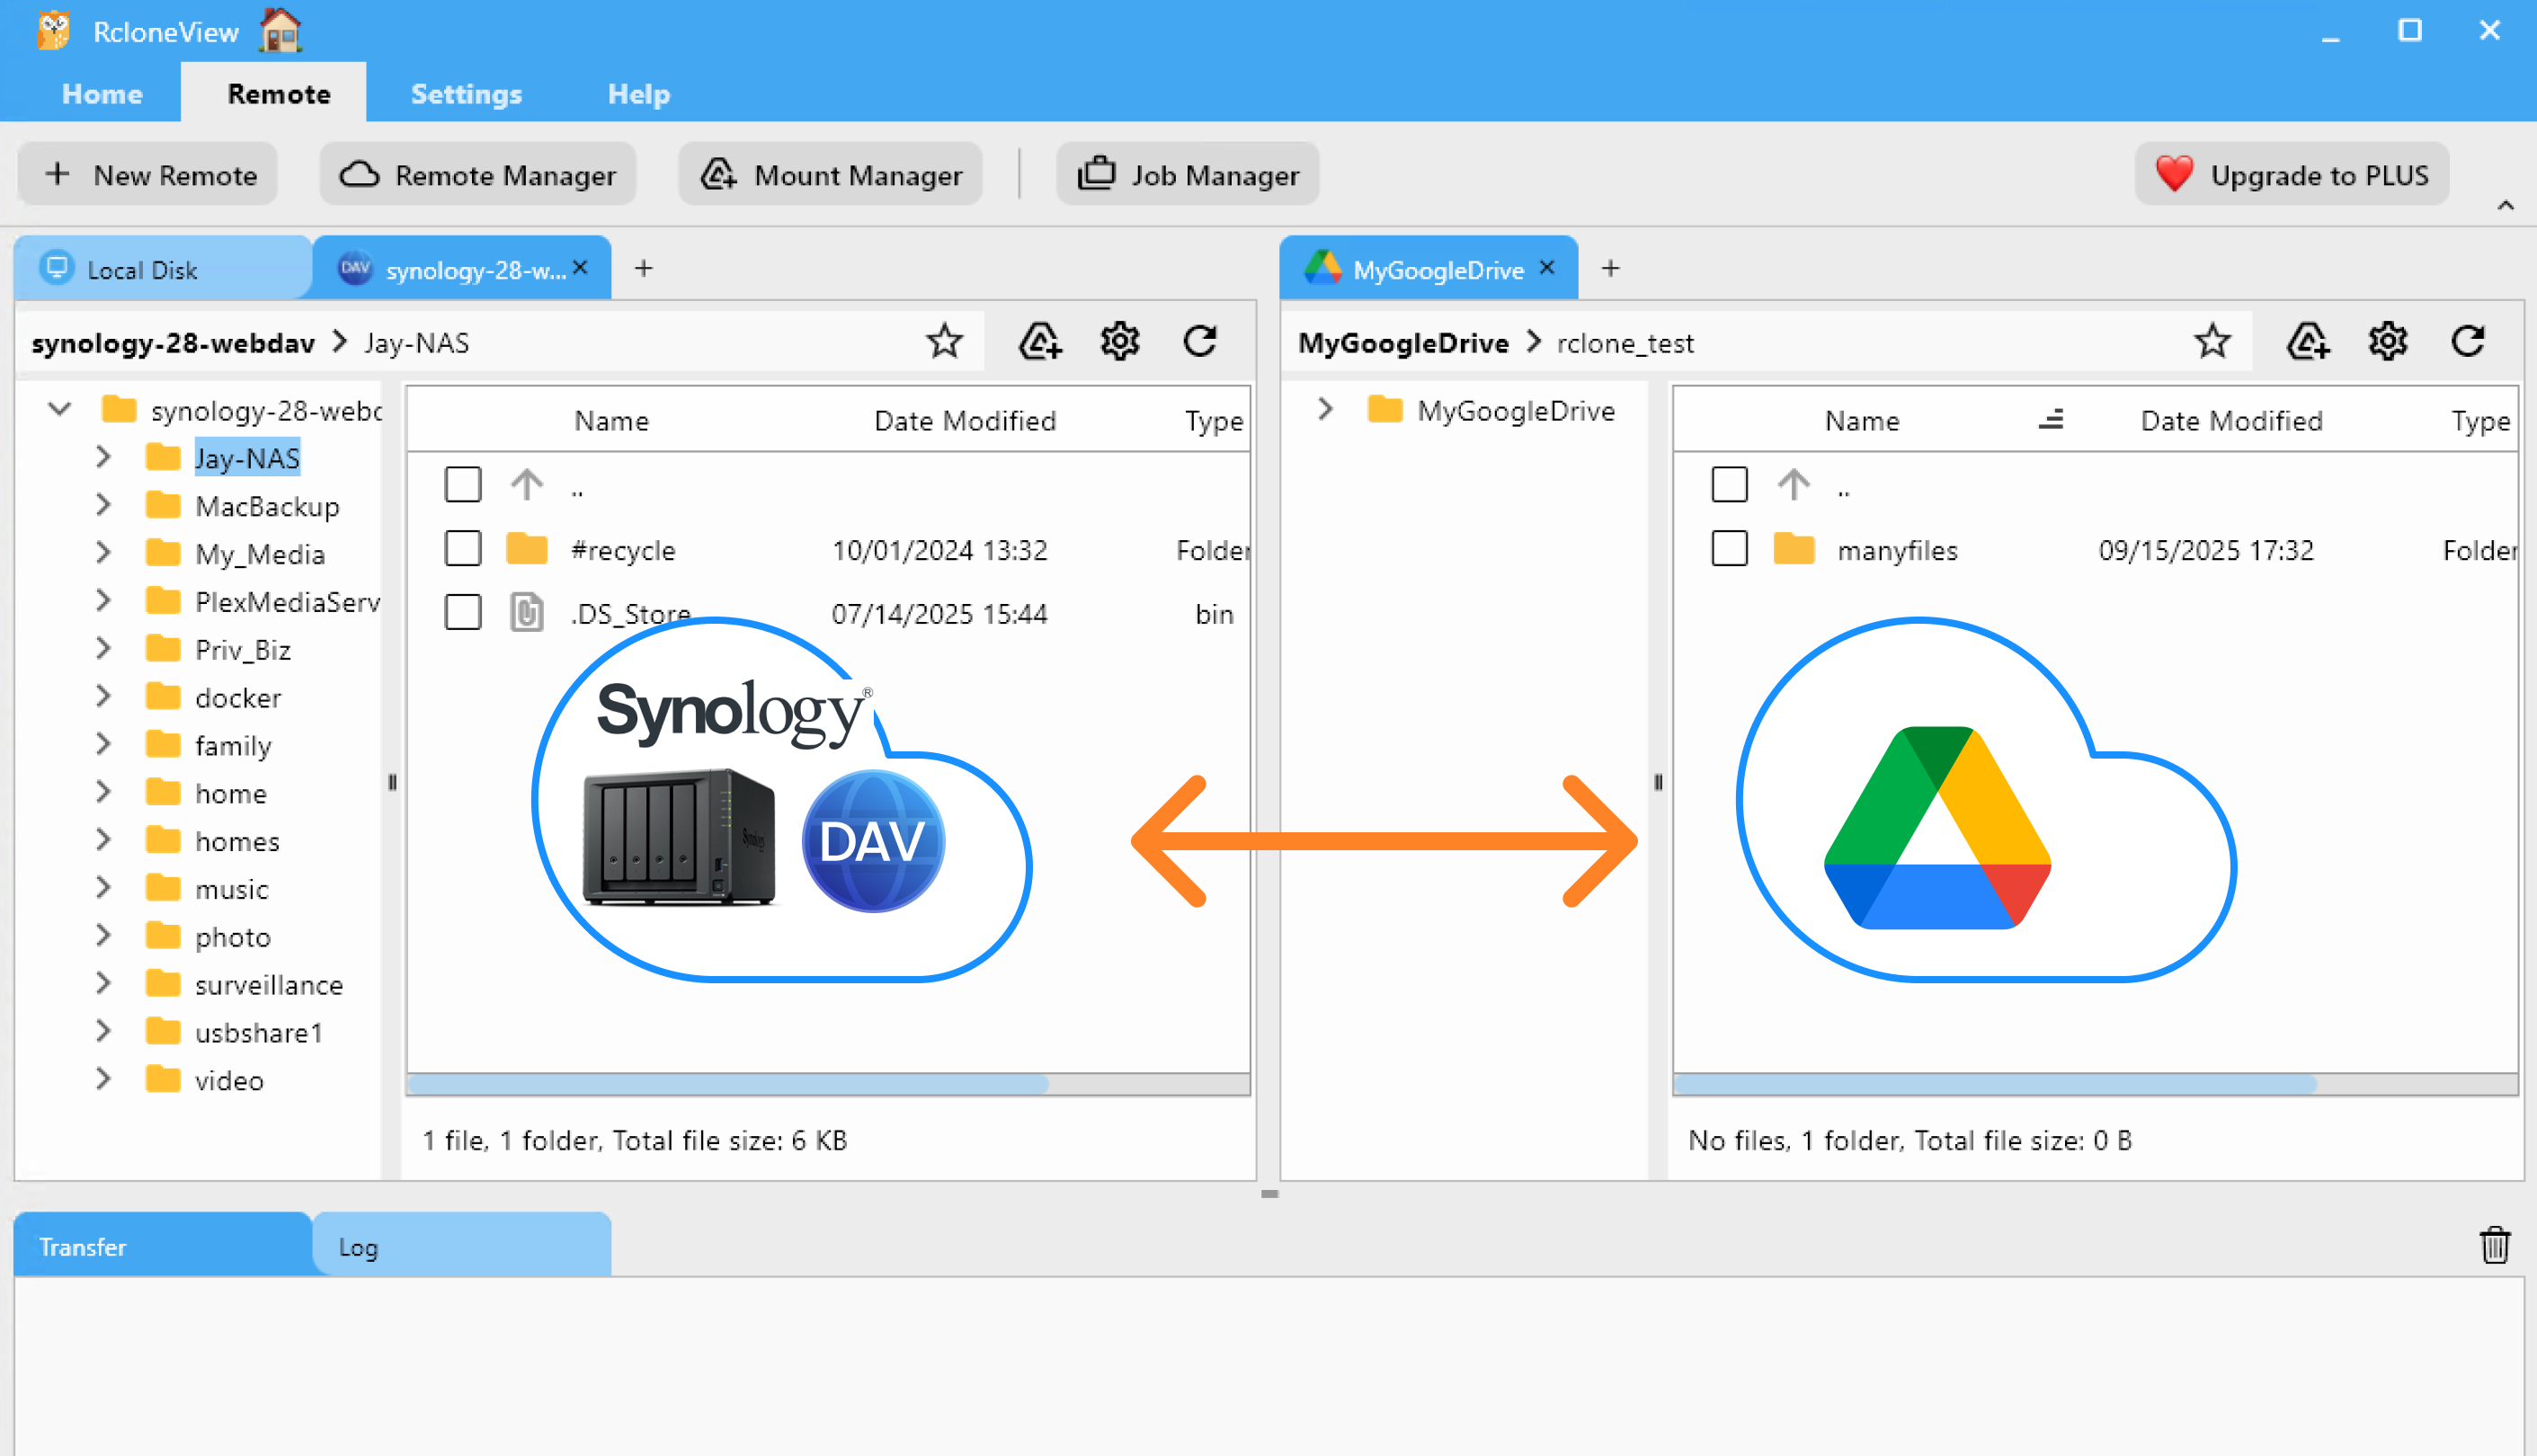The height and width of the screenshot is (1456, 2537).
Task: Open the Job Manager
Action: coord(1187,174)
